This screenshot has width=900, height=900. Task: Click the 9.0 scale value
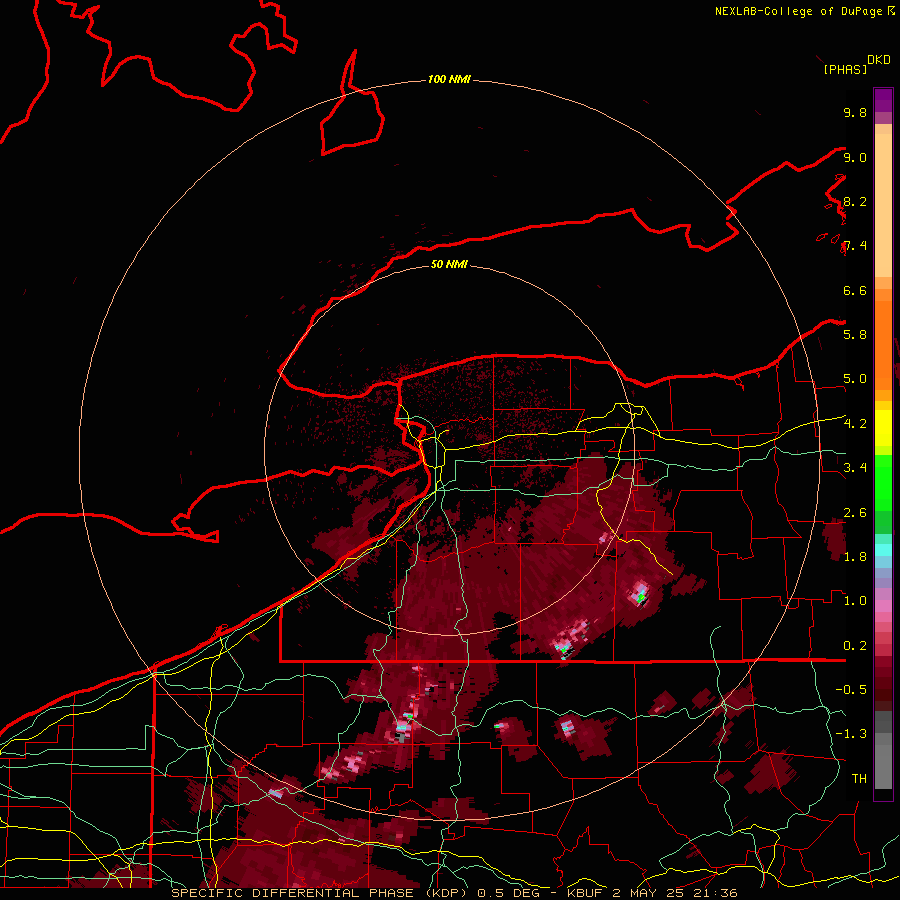click(855, 157)
